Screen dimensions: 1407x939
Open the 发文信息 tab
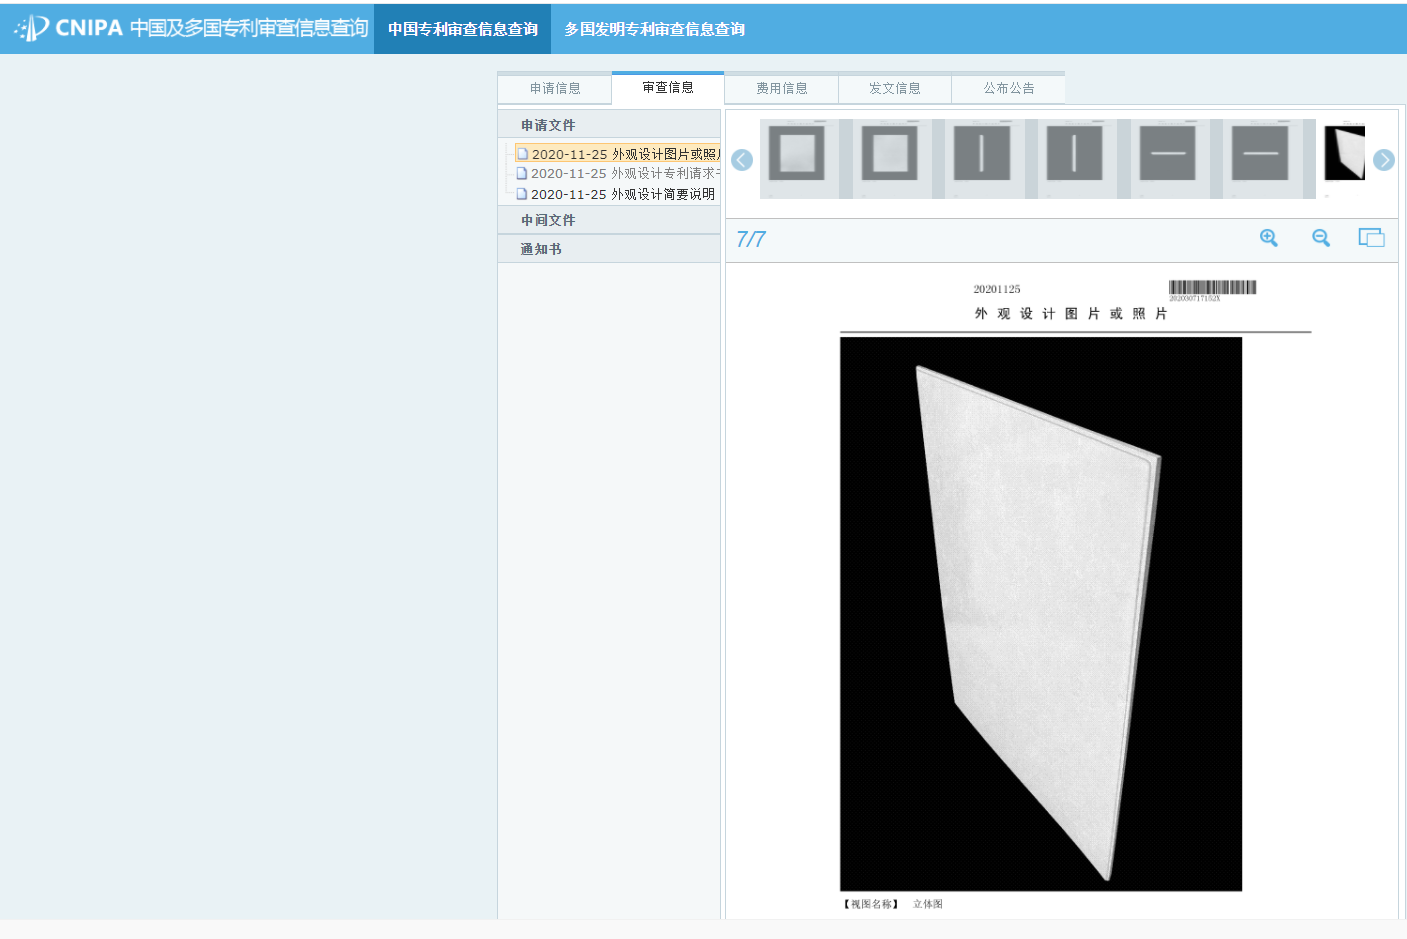point(894,88)
